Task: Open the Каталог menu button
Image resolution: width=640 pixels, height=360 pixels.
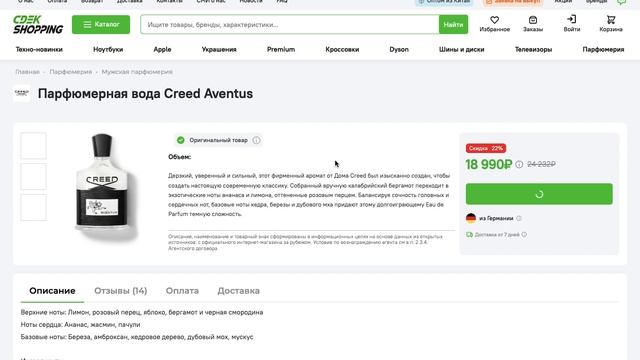Action: (101, 24)
